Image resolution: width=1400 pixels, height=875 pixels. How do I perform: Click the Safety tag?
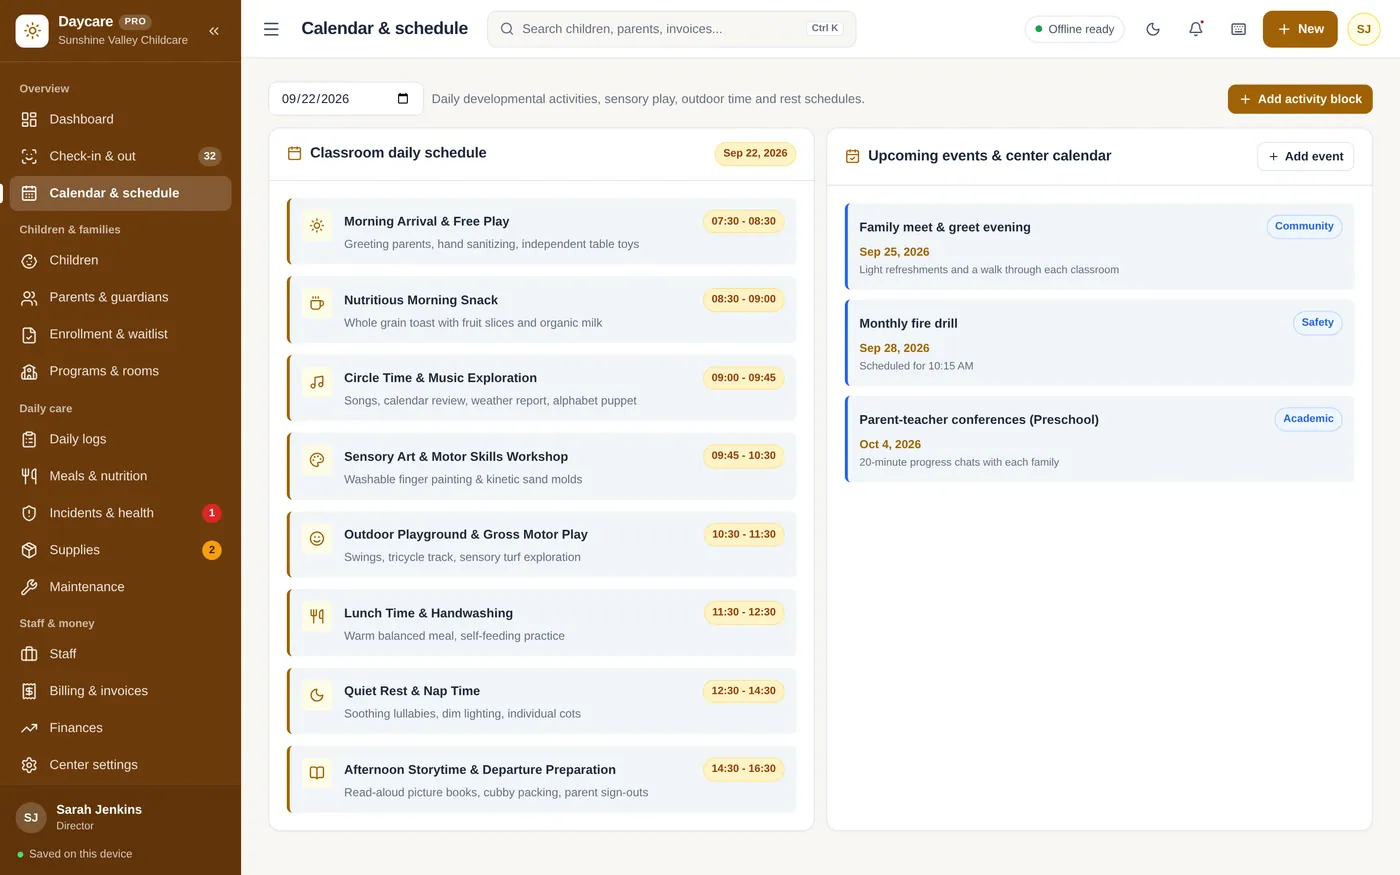pos(1317,322)
